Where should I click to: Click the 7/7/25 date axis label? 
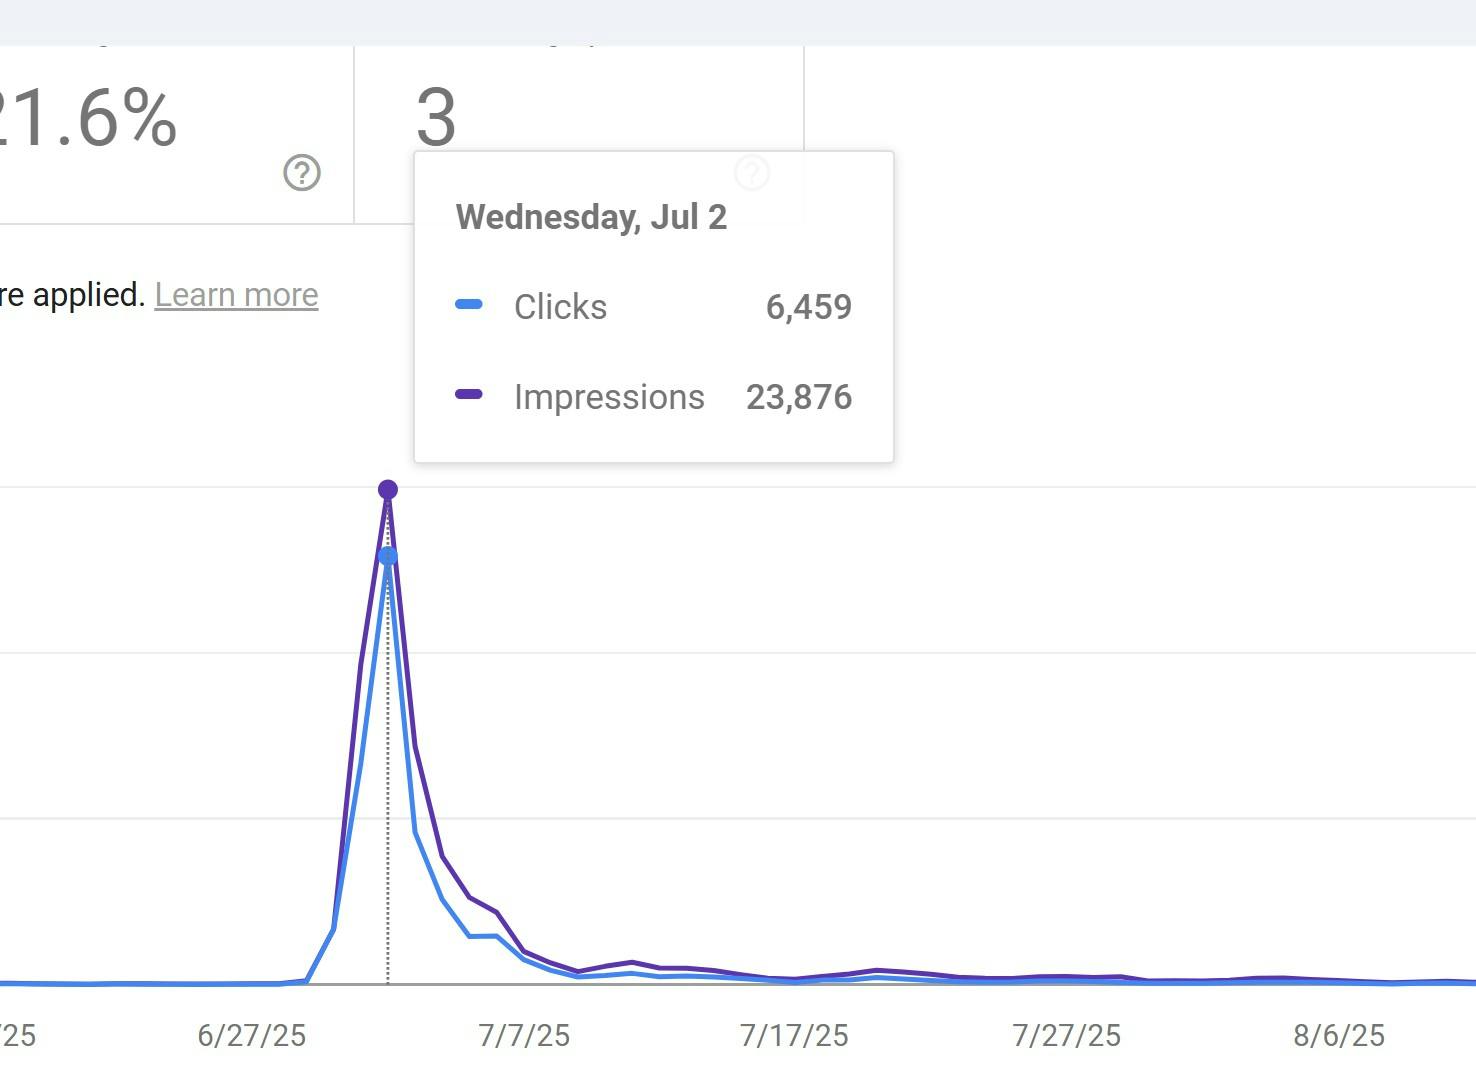coord(524,1035)
